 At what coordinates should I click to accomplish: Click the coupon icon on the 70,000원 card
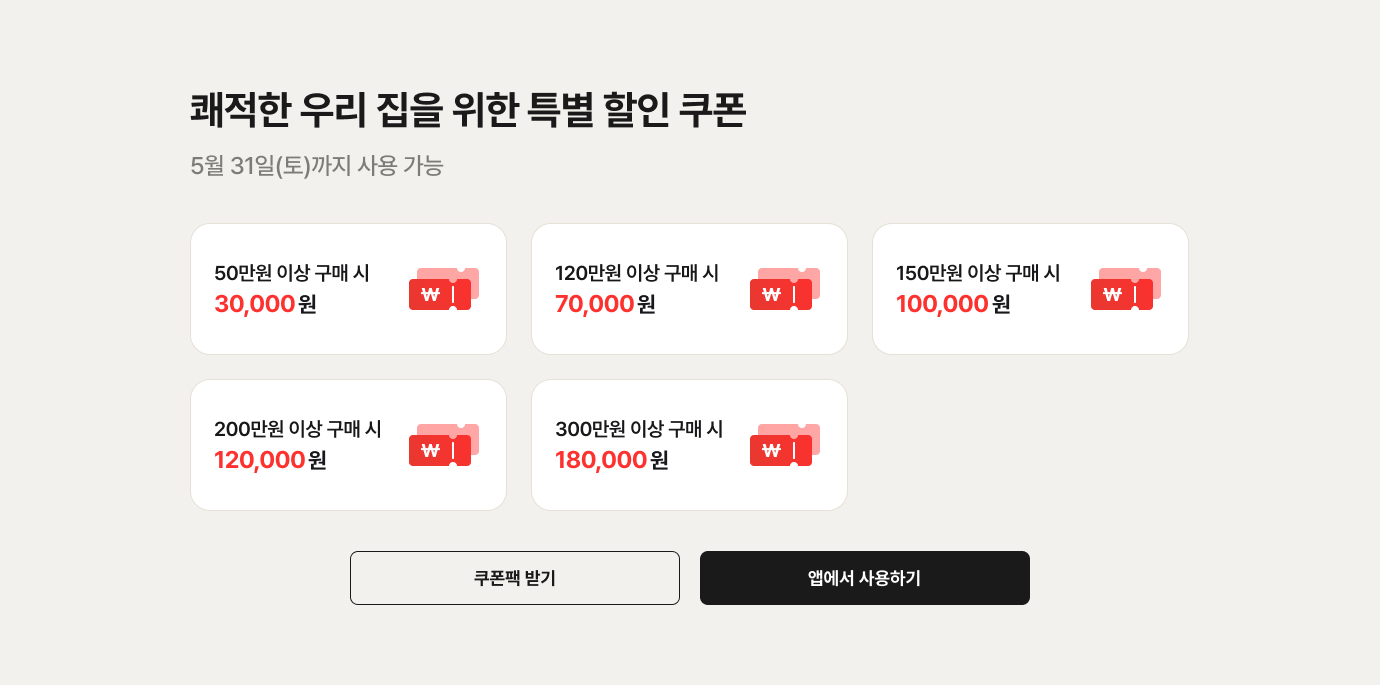(x=785, y=289)
